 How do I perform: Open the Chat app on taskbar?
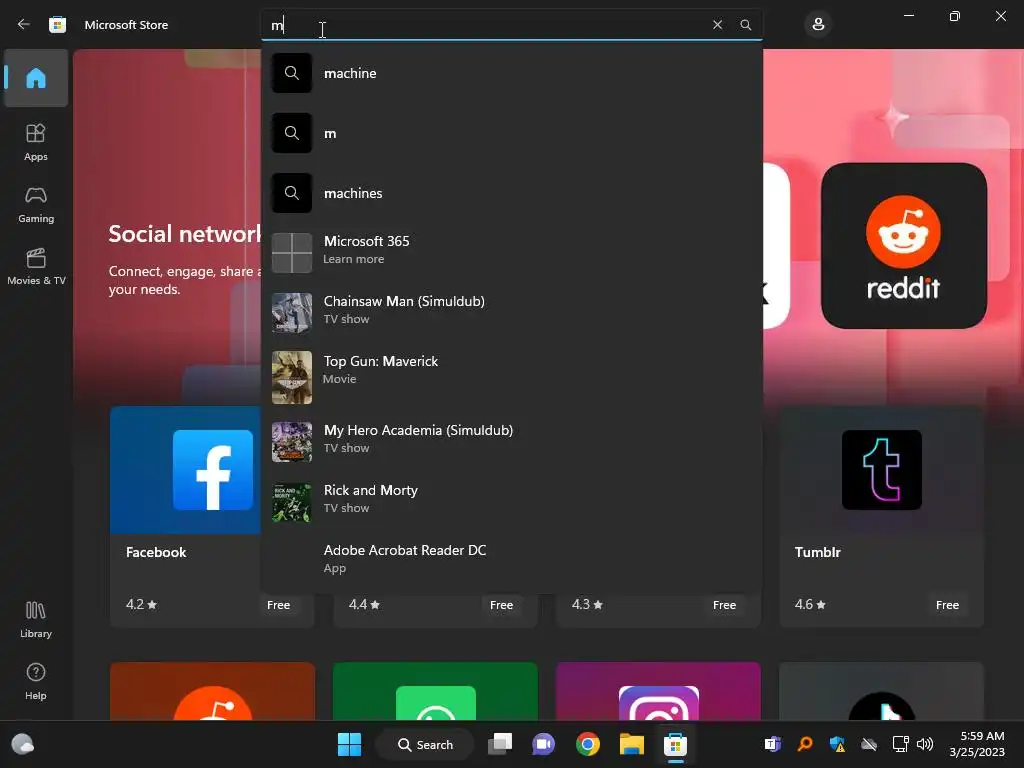coord(543,744)
